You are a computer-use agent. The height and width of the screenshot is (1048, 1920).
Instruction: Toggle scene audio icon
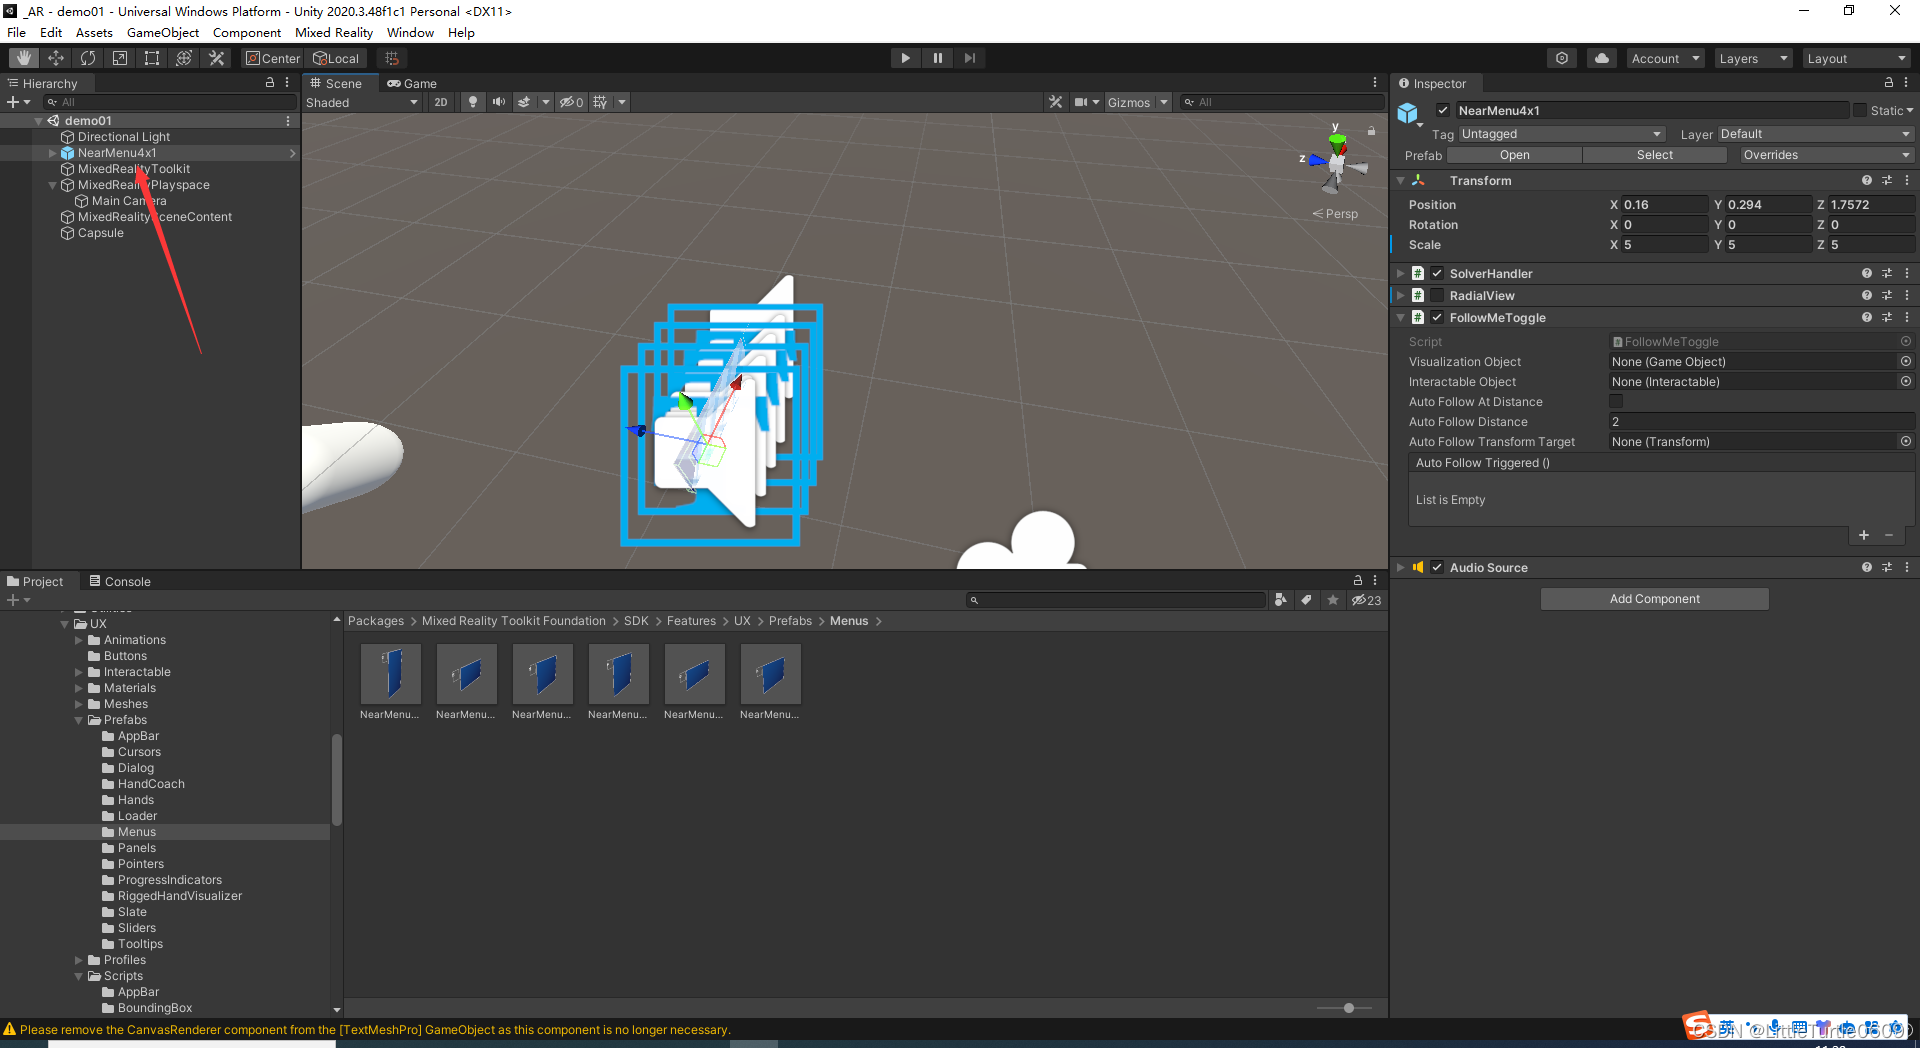pyautogui.click(x=498, y=102)
